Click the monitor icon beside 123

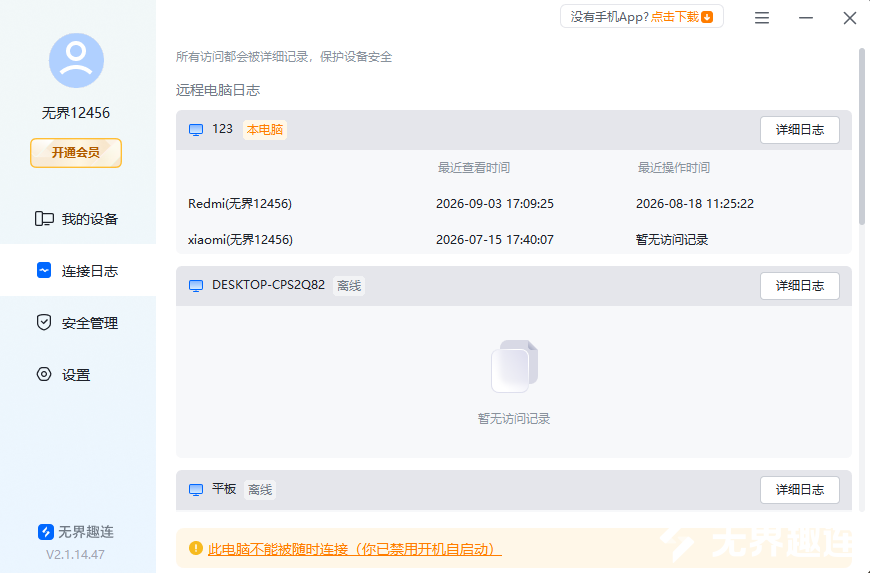click(x=196, y=130)
